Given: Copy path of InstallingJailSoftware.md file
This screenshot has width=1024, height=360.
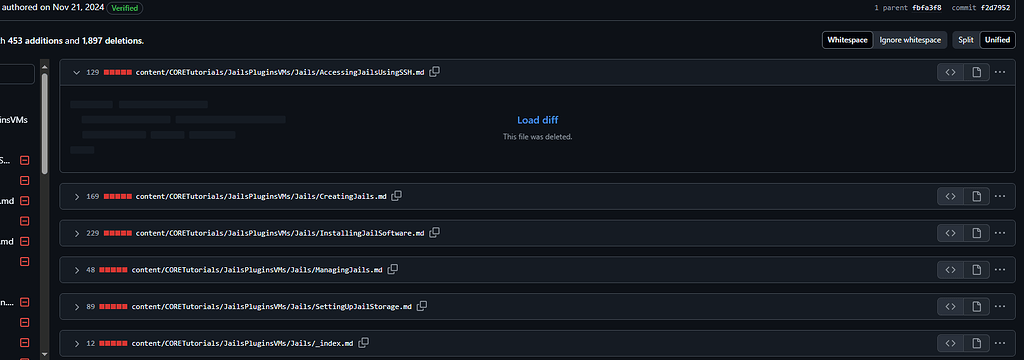Looking at the screenshot, I should click(434, 233).
